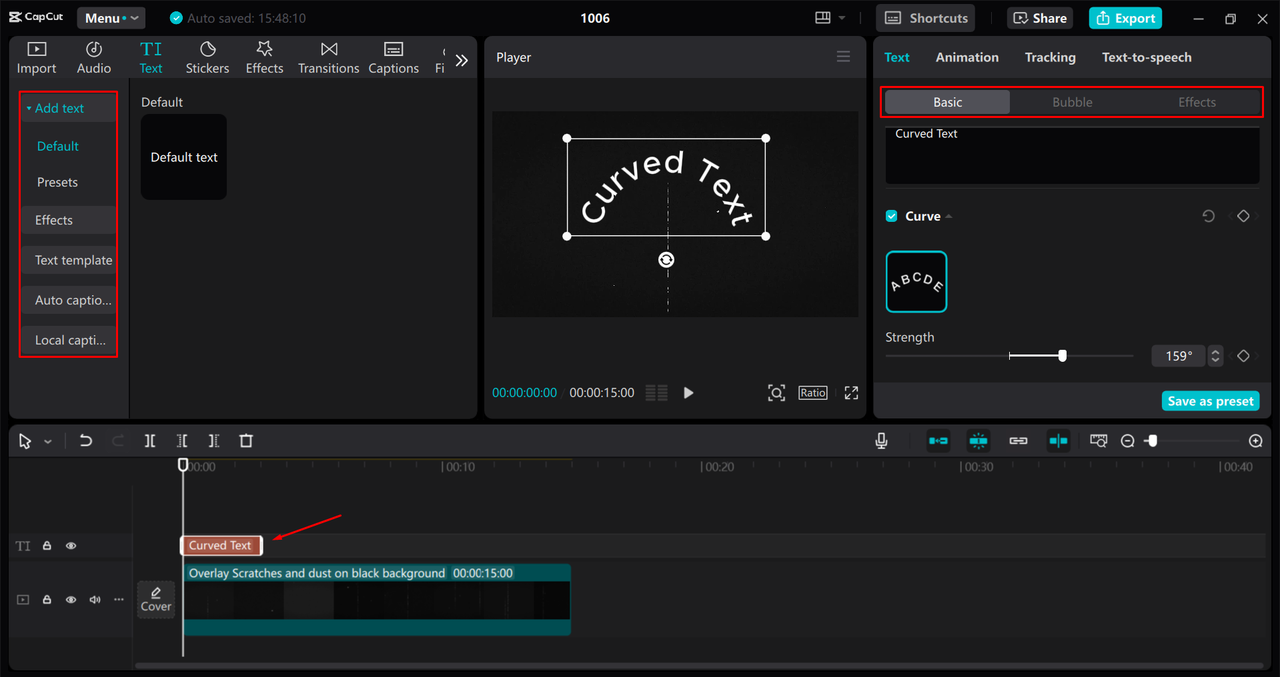Open the timeline grid view icon
This screenshot has width=1280, height=677.
(656, 393)
